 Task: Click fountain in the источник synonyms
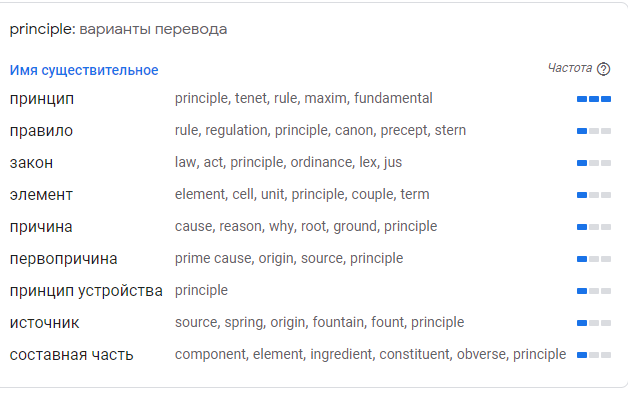click(x=339, y=322)
